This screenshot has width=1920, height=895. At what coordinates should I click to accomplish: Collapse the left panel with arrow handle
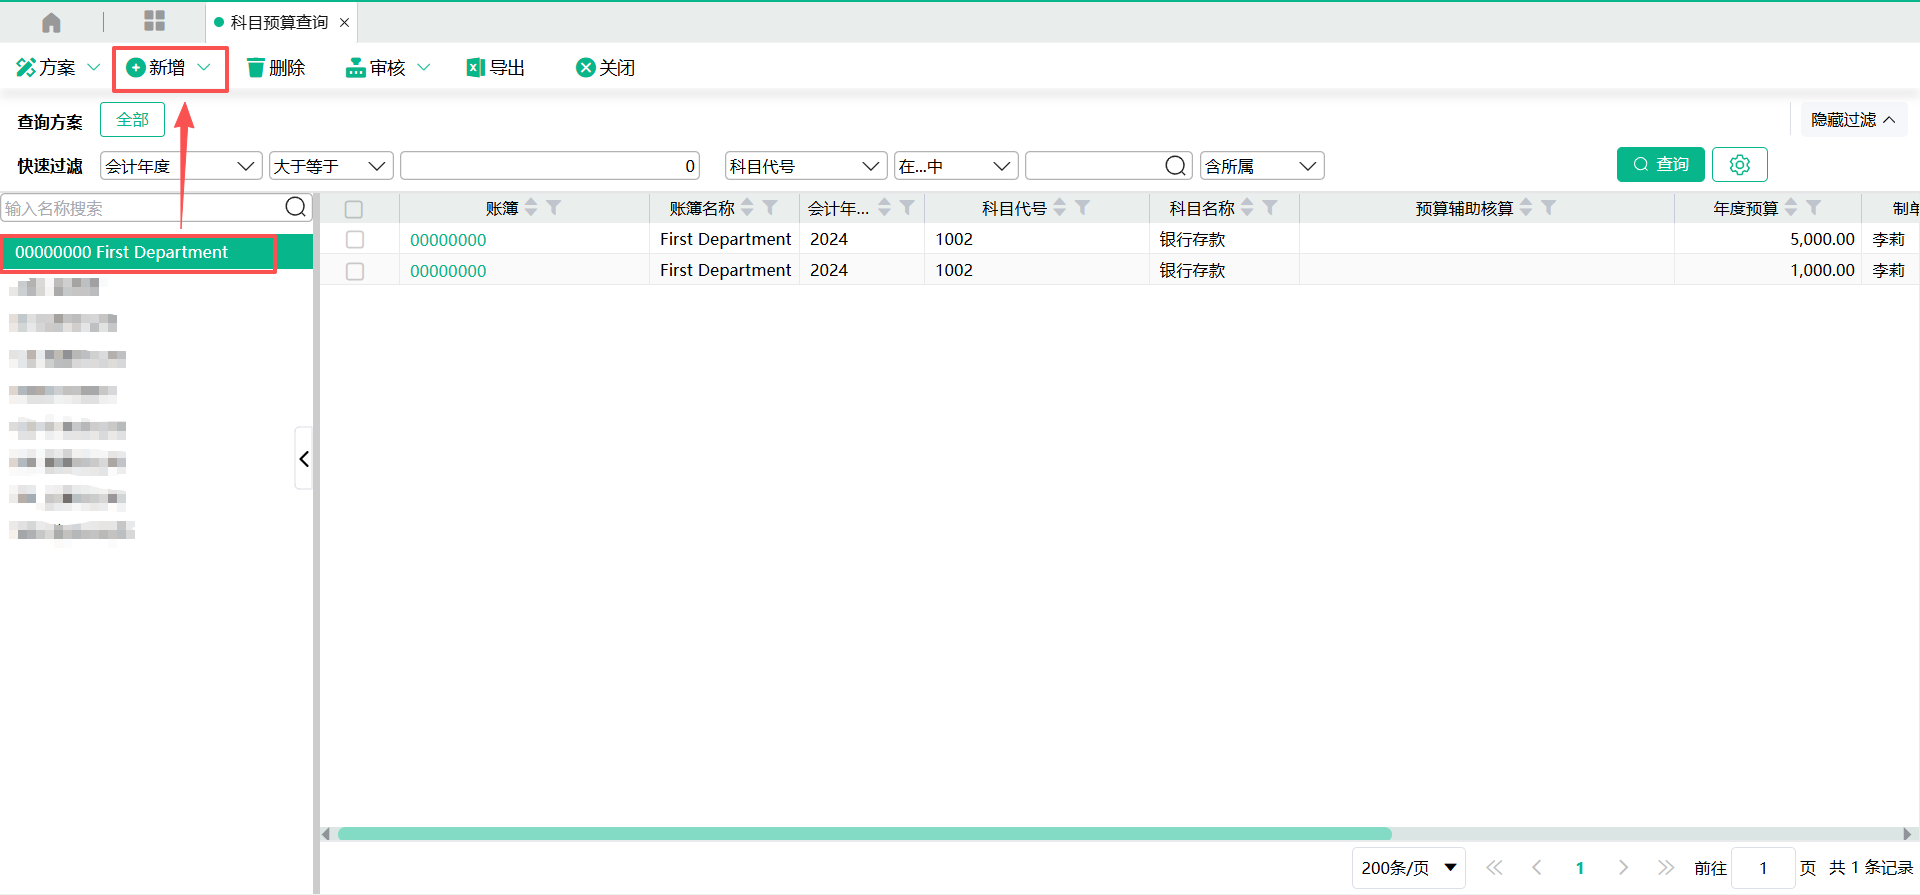[x=304, y=459]
